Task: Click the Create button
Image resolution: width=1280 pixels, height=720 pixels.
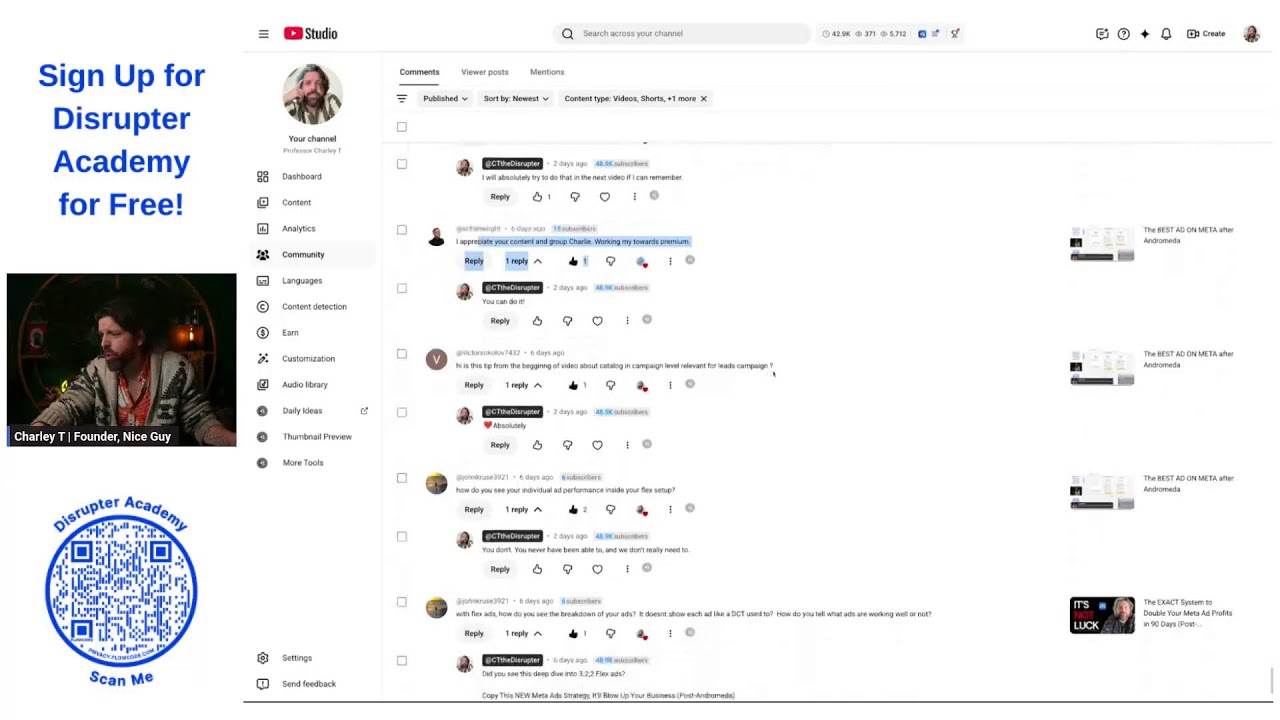Action: pyautogui.click(x=1206, y=34)
